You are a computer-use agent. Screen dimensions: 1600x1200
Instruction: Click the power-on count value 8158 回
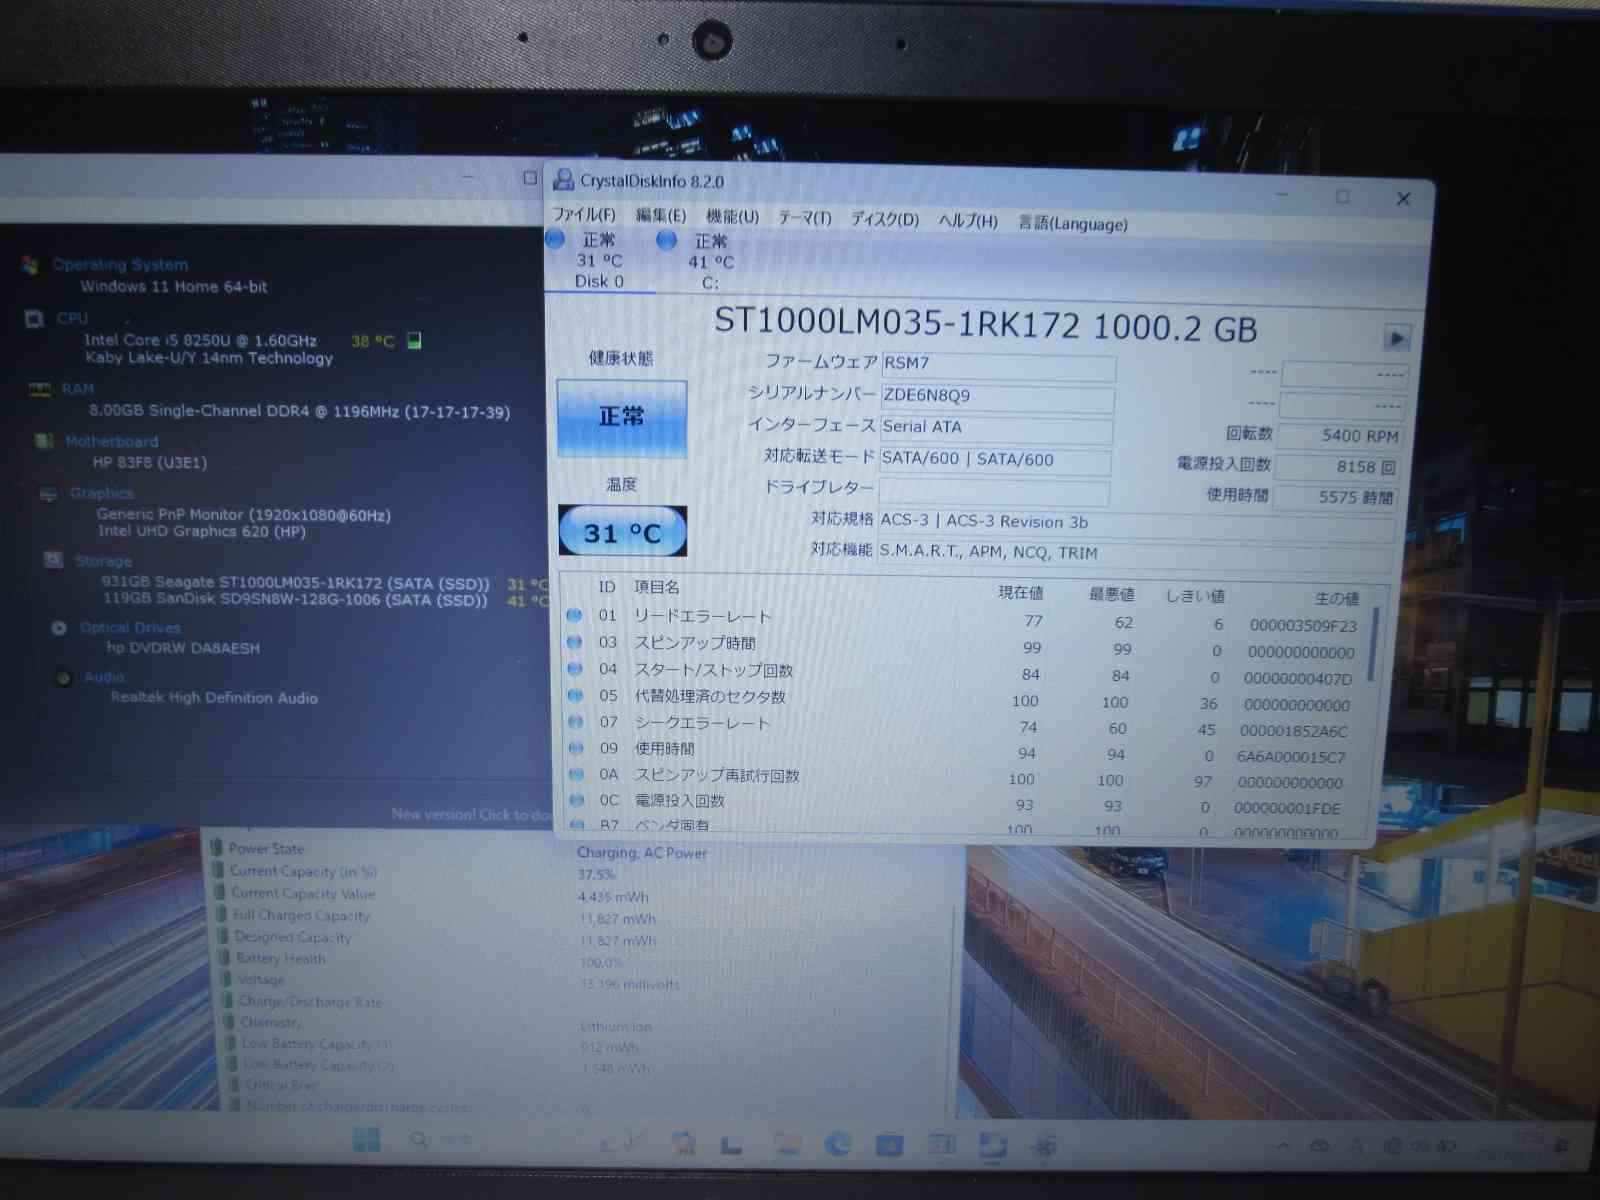point(1339,467)
